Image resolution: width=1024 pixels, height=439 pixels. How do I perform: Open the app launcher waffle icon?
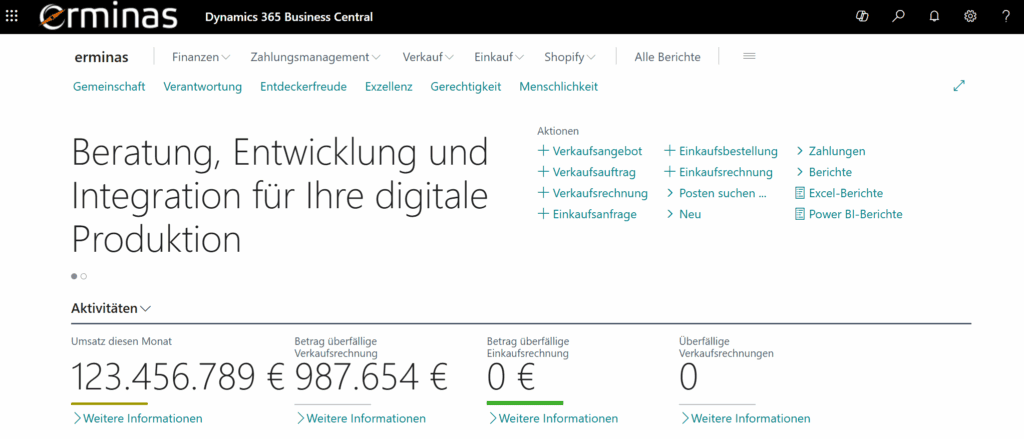12,16
